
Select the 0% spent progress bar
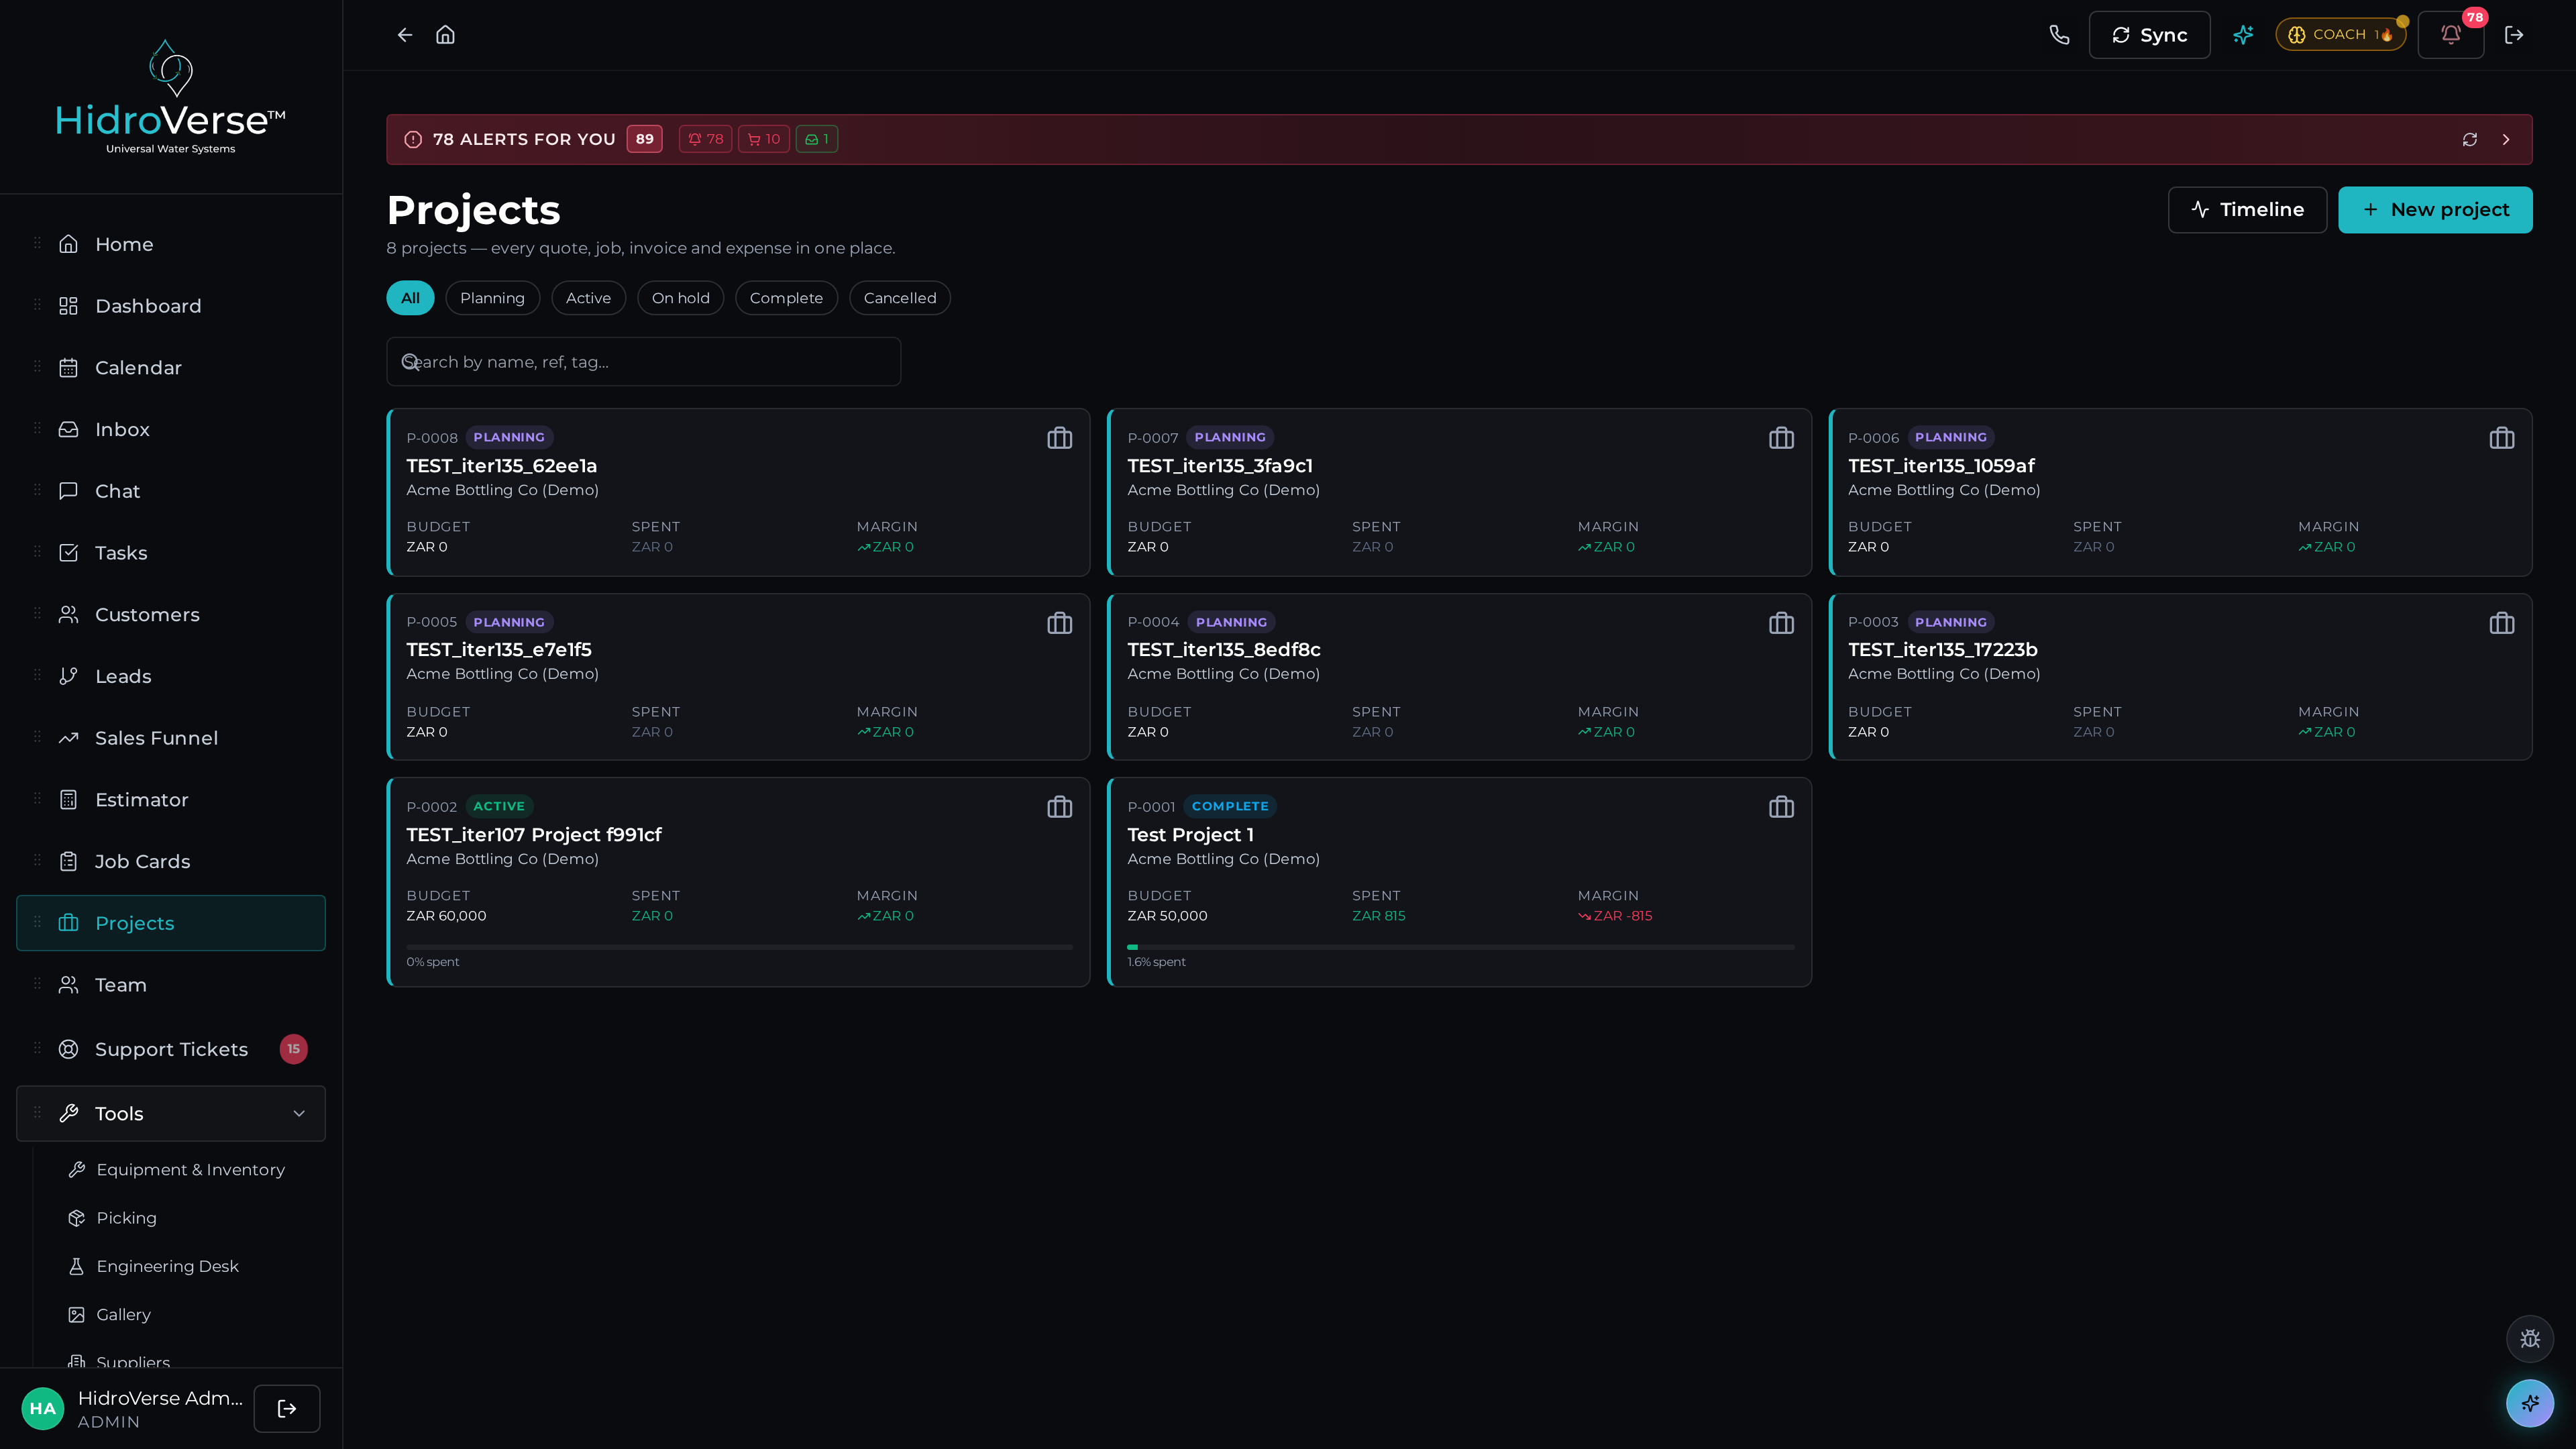point(739,947)
